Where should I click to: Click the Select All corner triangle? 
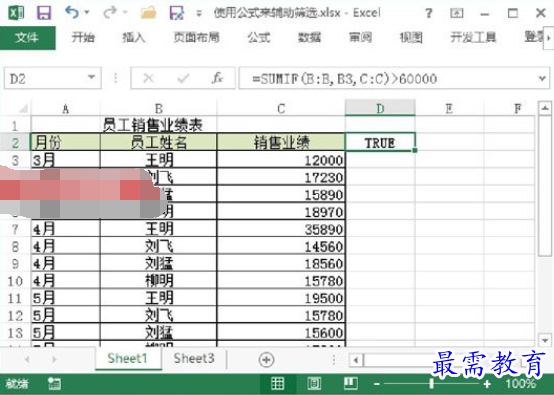pyautogui.click(x=23, y=108)
